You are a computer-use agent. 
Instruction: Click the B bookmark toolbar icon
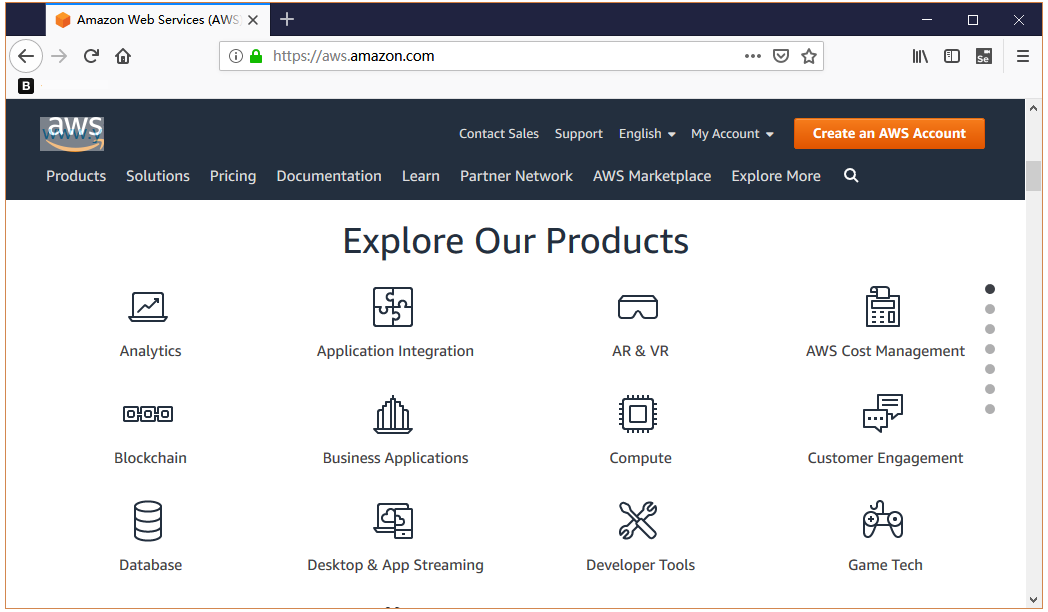coord(25,86)
